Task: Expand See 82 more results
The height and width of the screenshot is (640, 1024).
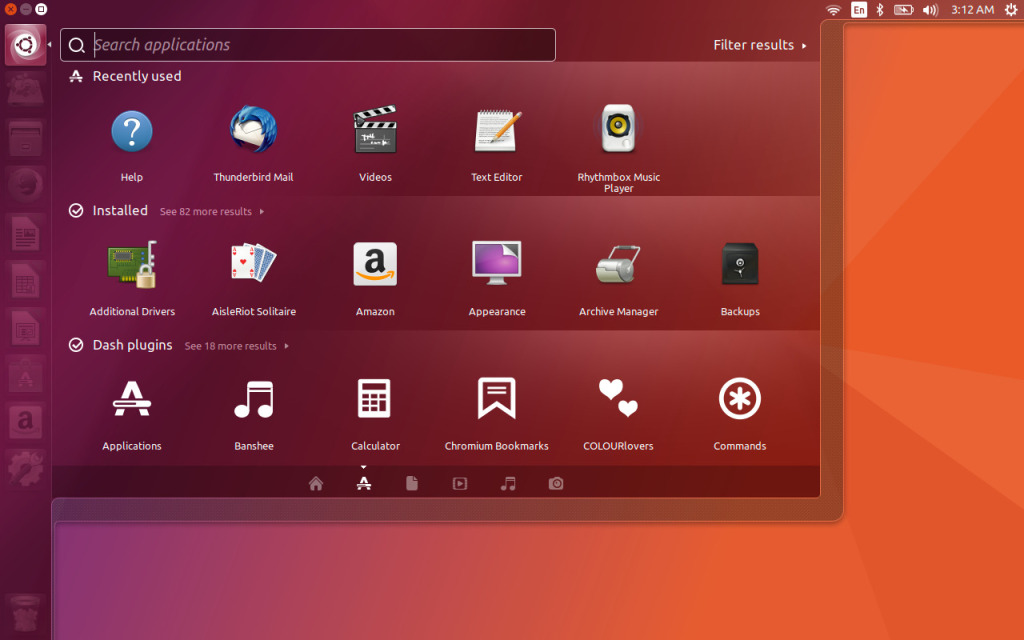Action: coord(212,212)
